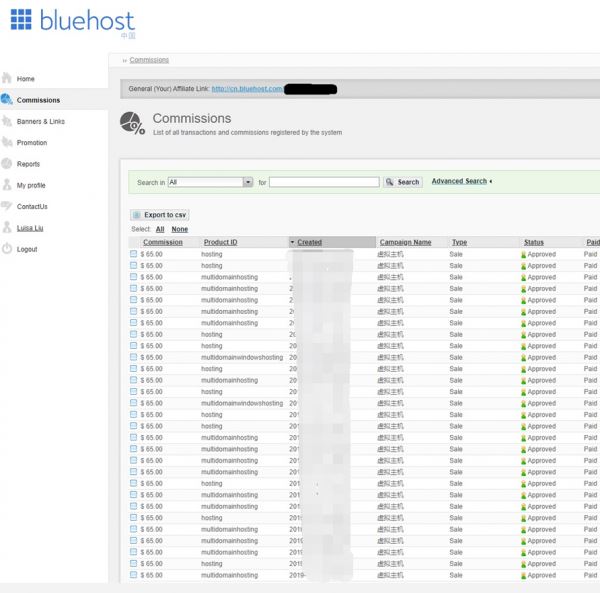Open the Reports section
The image size is (600, 593).
[x=28, y=164]
